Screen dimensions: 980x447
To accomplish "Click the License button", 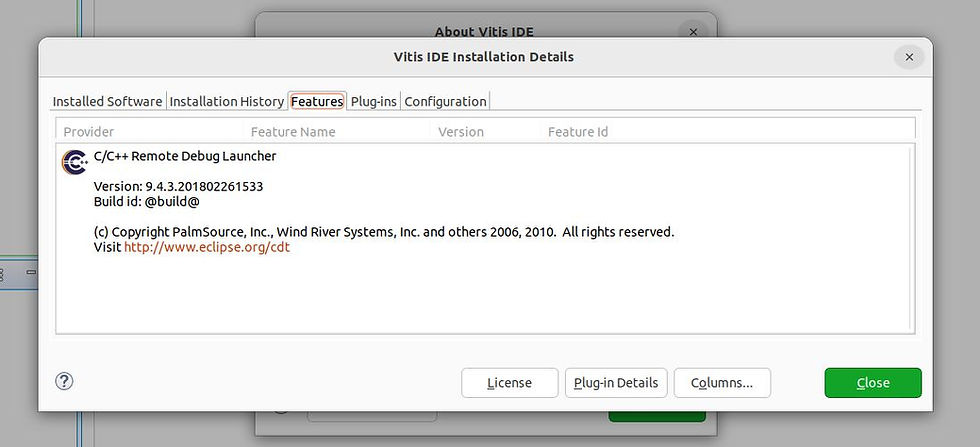I will tap(509, 383).
